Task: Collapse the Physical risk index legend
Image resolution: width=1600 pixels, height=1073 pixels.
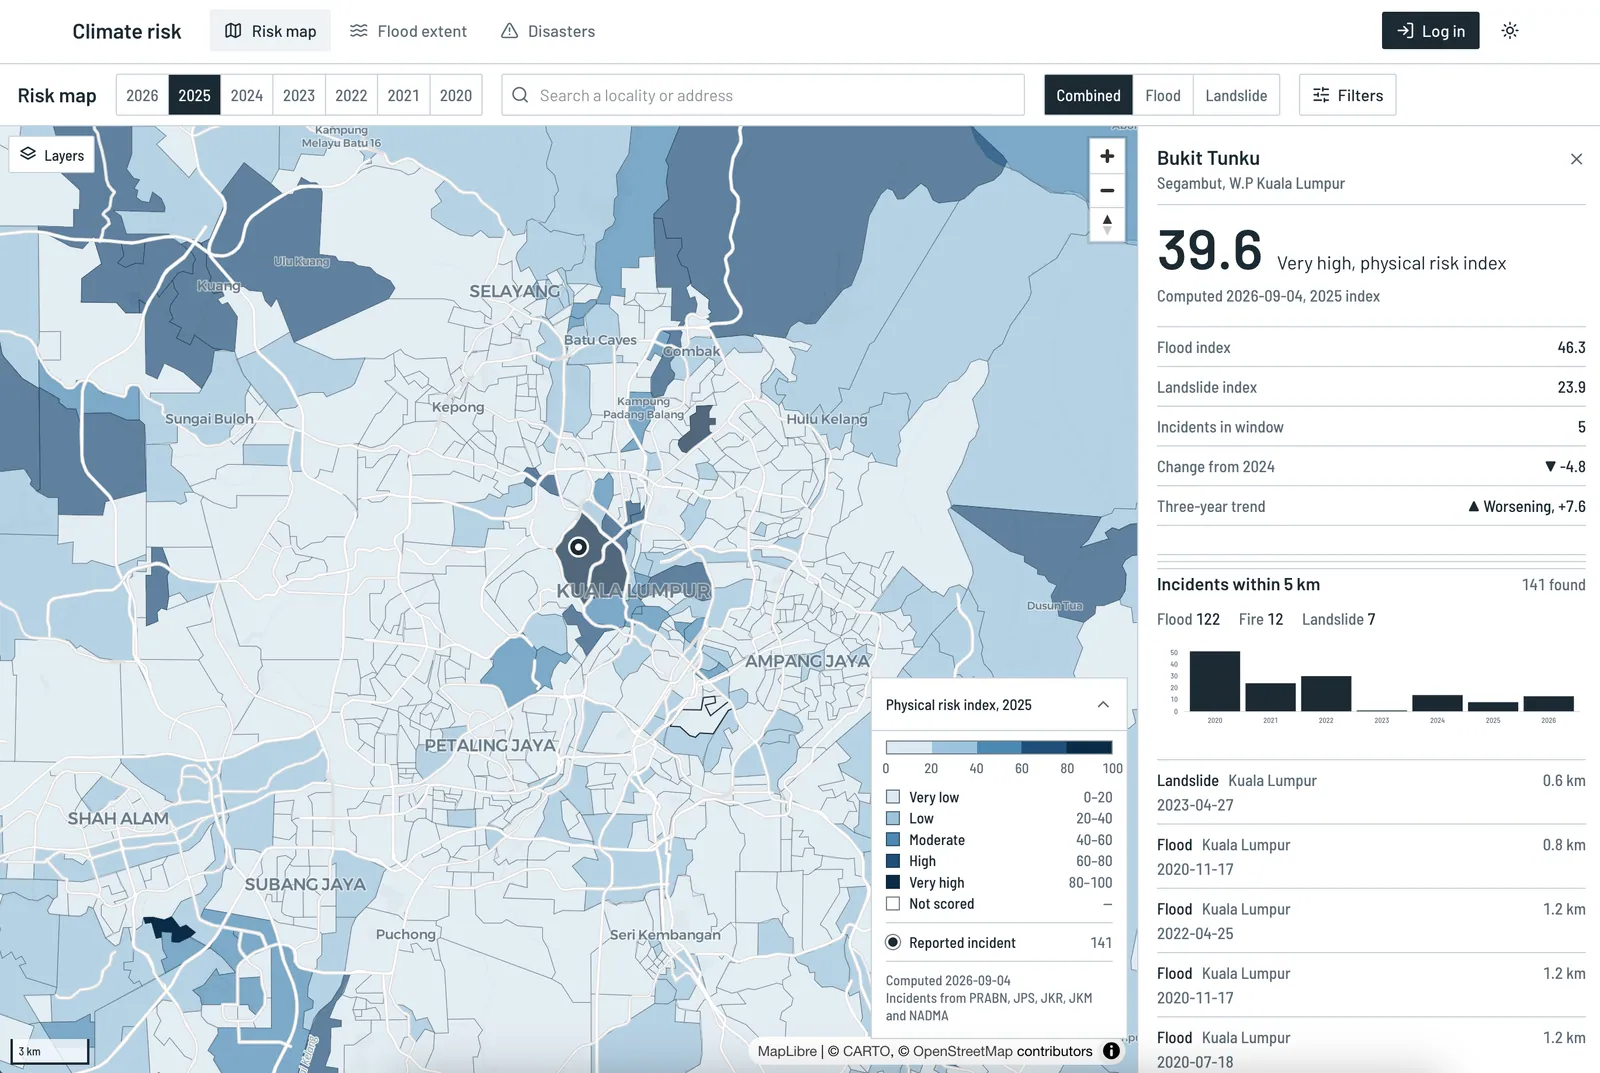Action: 1103,705
